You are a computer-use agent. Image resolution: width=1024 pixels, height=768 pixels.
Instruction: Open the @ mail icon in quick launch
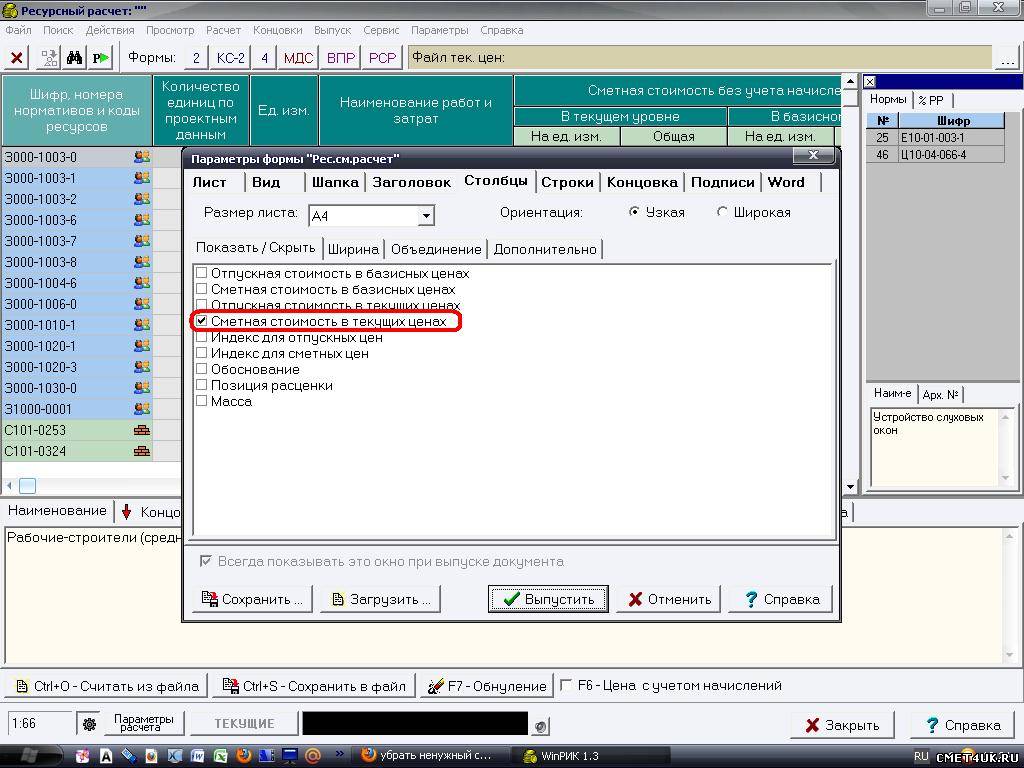click(x=313, y=756)
